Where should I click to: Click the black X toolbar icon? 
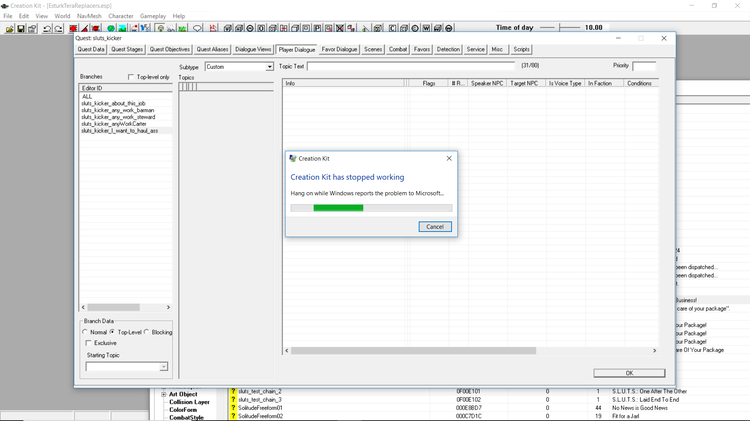340,29
